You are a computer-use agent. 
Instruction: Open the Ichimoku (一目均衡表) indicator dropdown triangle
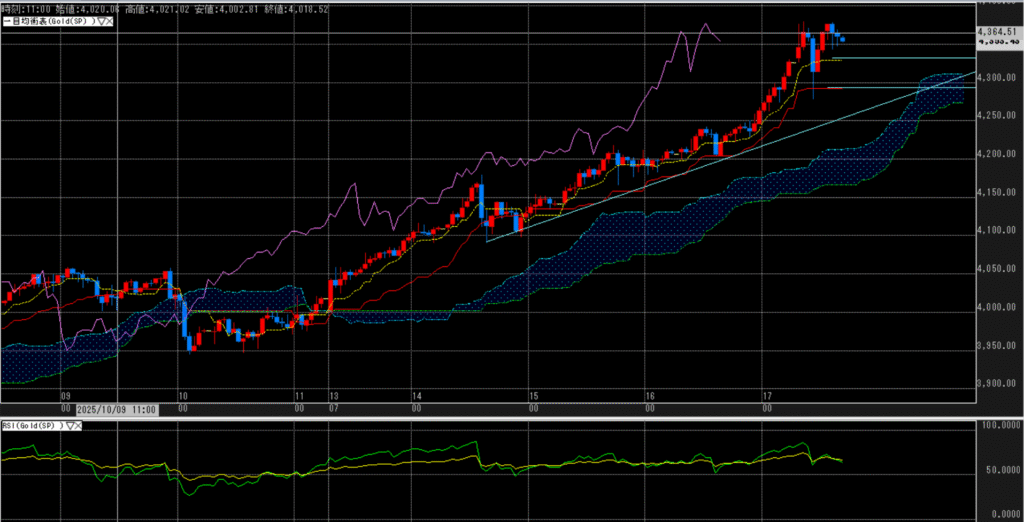click(100, 22)
